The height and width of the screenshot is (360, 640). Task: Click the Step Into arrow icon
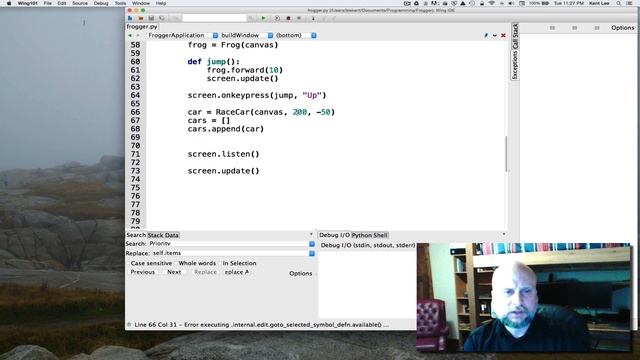(x=313, y=18)
